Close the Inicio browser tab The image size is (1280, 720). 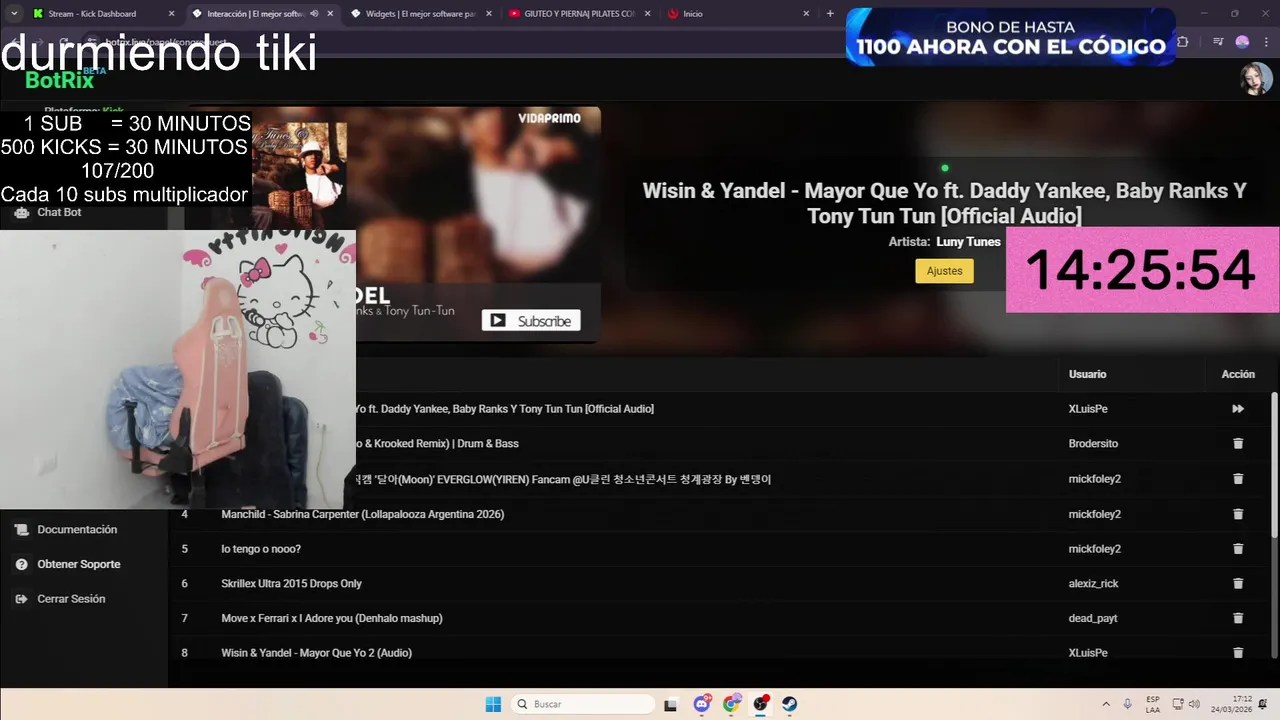[807, 14]
